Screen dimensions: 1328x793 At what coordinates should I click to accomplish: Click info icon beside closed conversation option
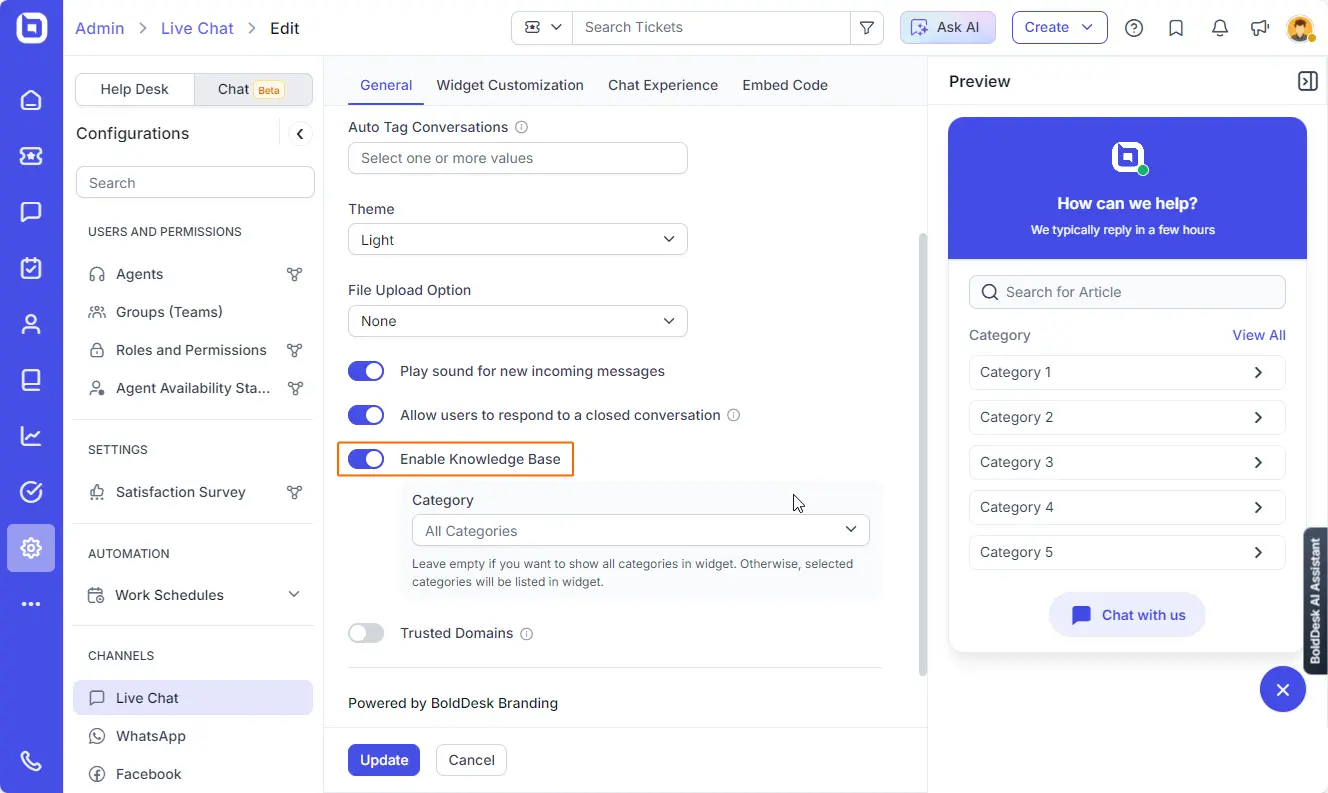(x=733, y=415)
